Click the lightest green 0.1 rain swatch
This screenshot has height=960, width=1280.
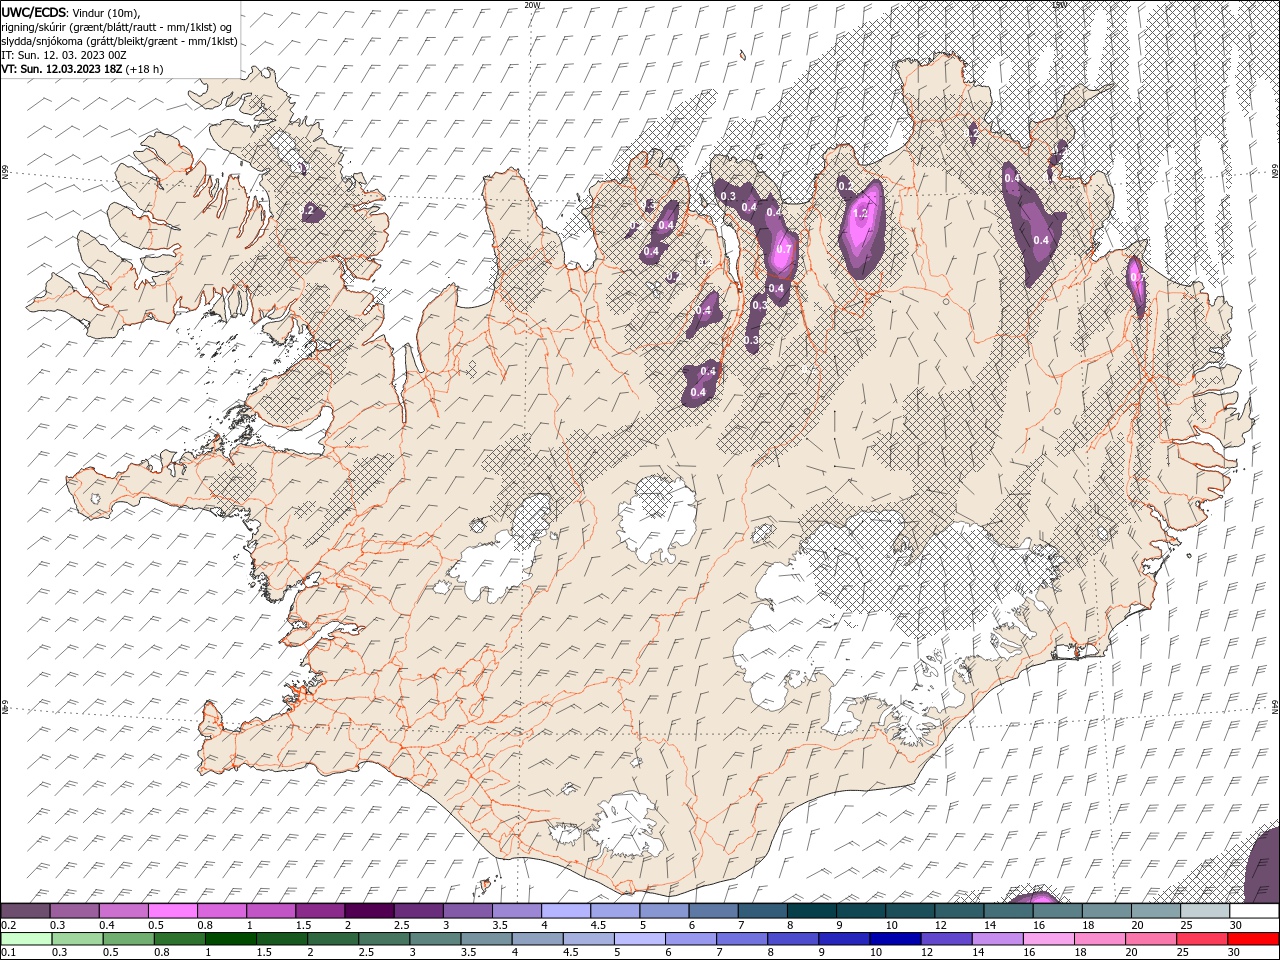[x=26, y=939]
